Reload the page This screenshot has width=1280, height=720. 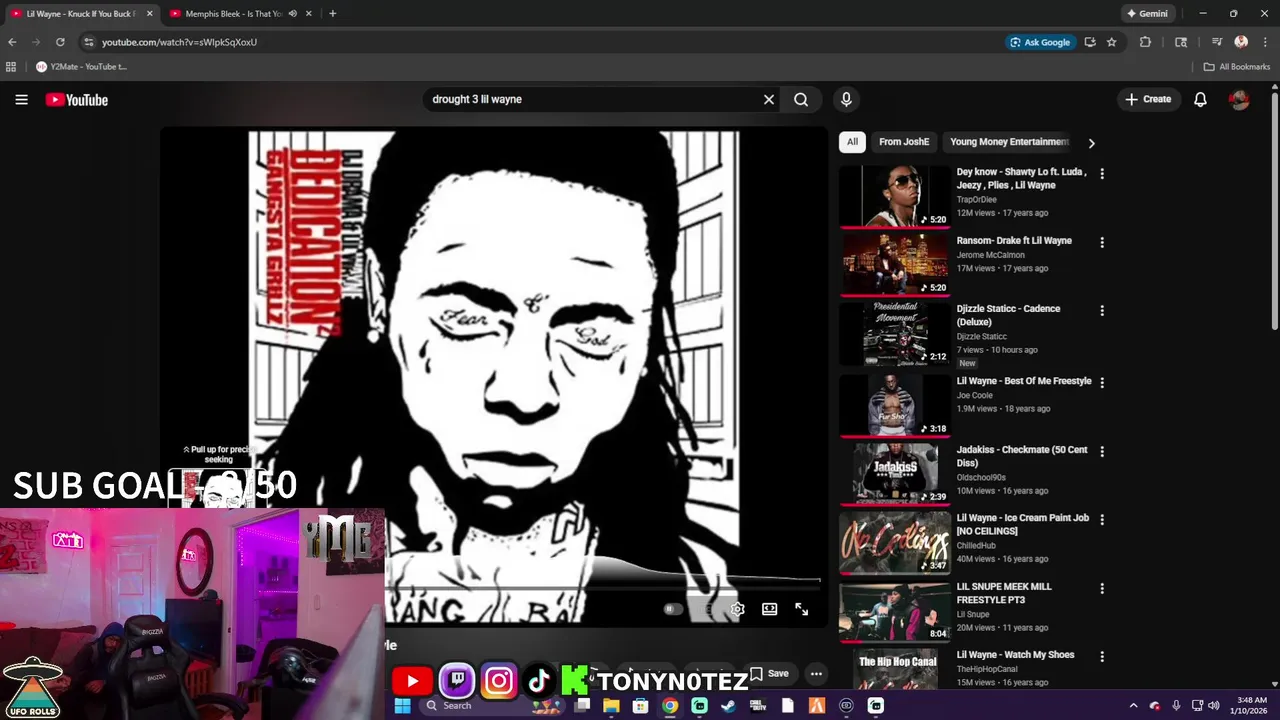60,42
